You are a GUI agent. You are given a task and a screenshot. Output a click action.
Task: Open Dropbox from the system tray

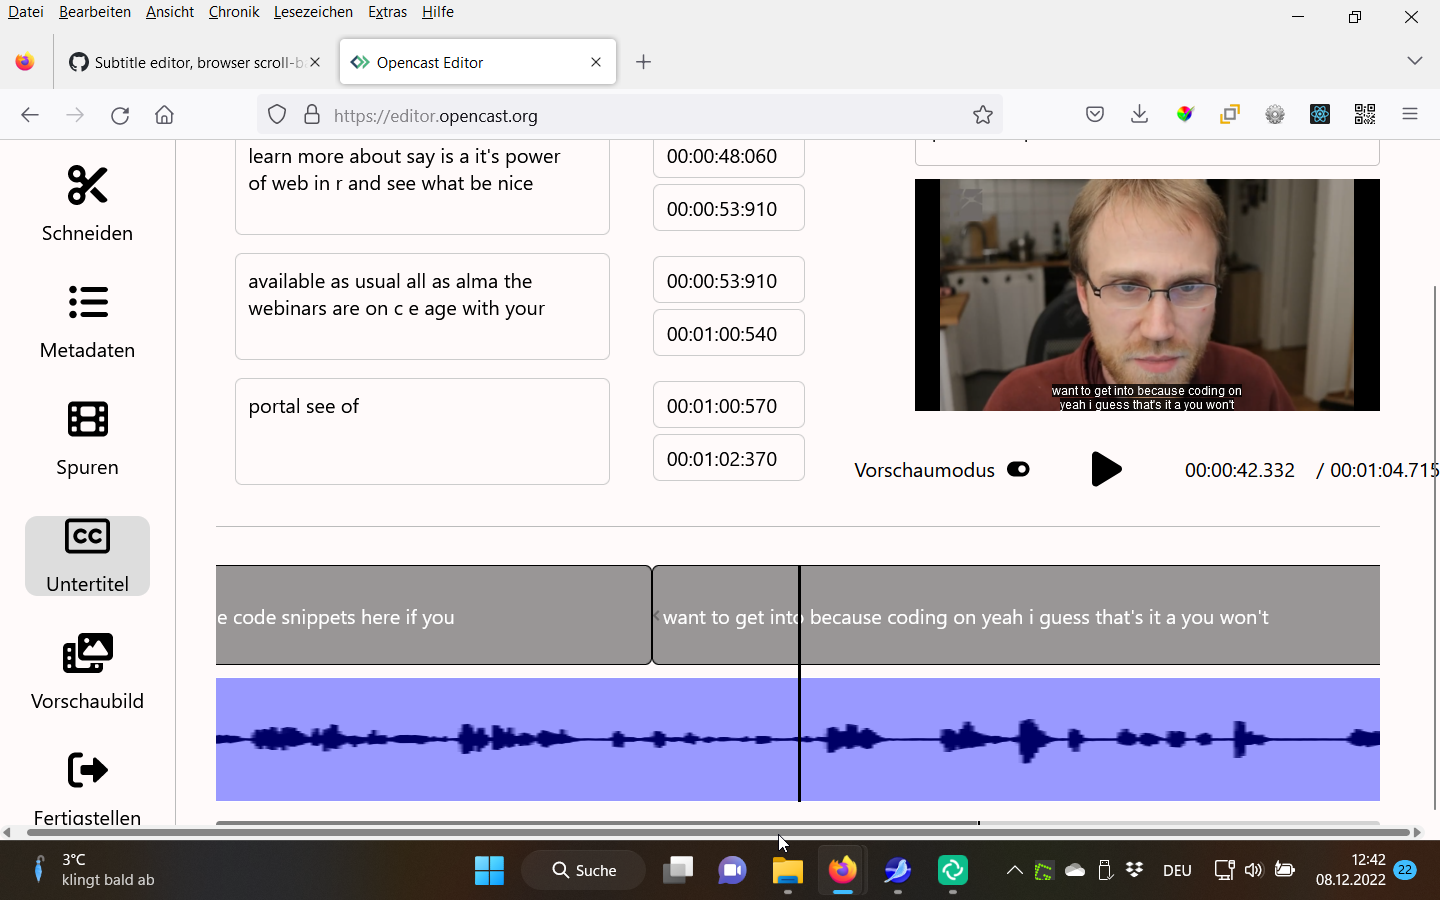coord(1134,871)
